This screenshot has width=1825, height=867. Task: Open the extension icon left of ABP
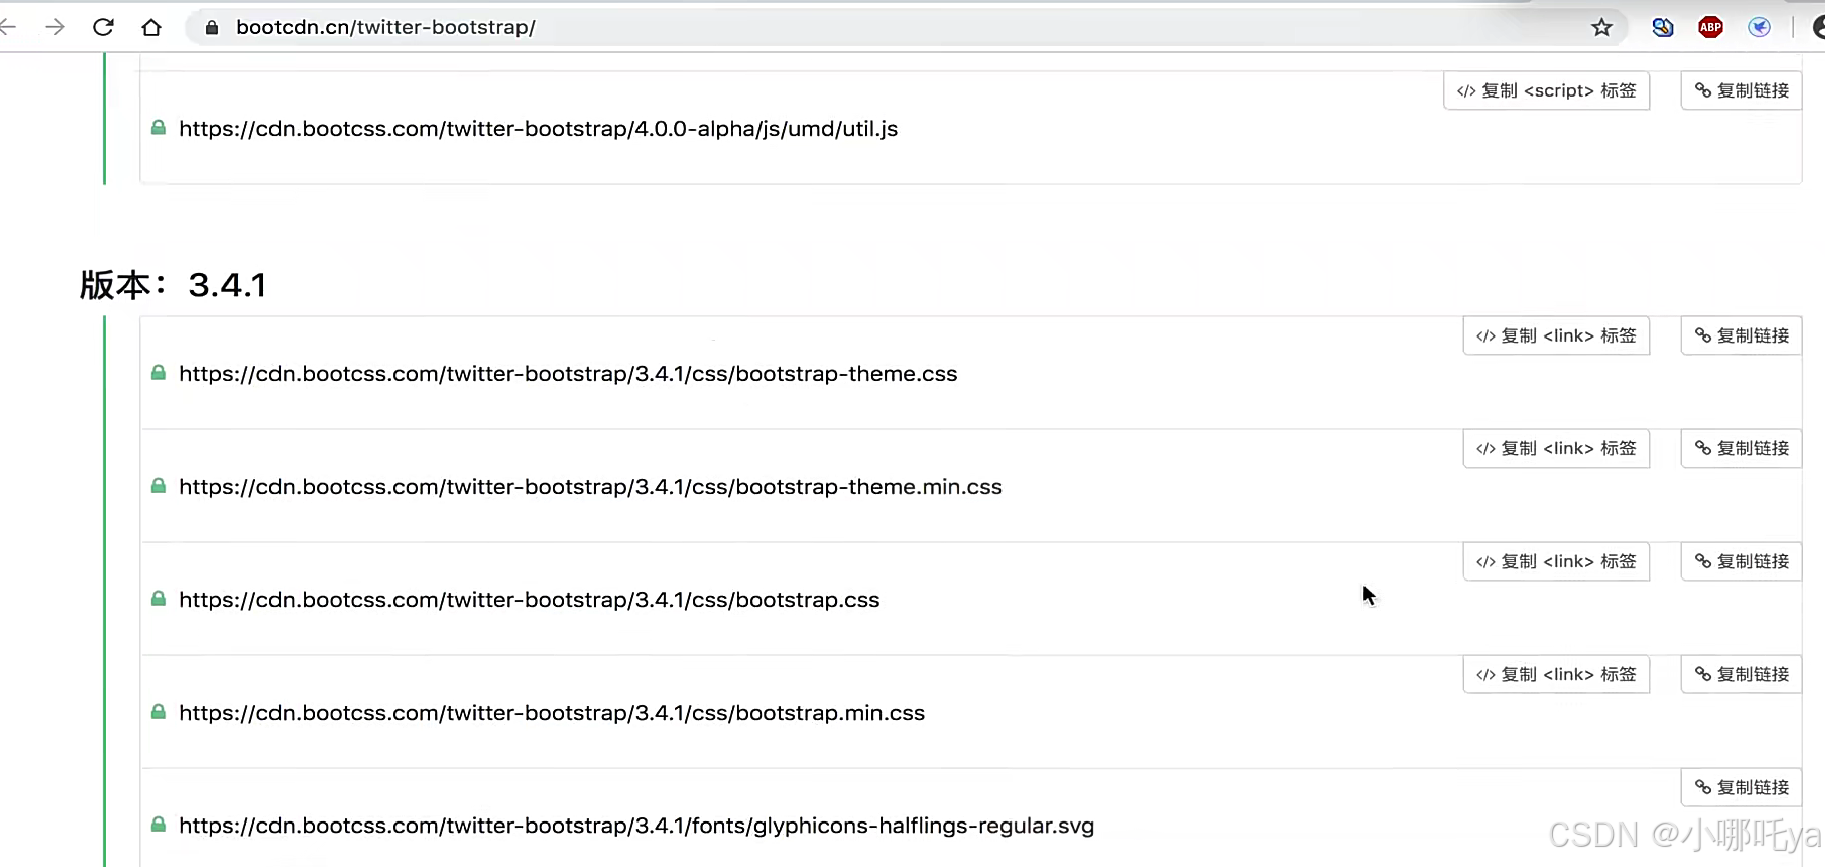point(1662,27)
